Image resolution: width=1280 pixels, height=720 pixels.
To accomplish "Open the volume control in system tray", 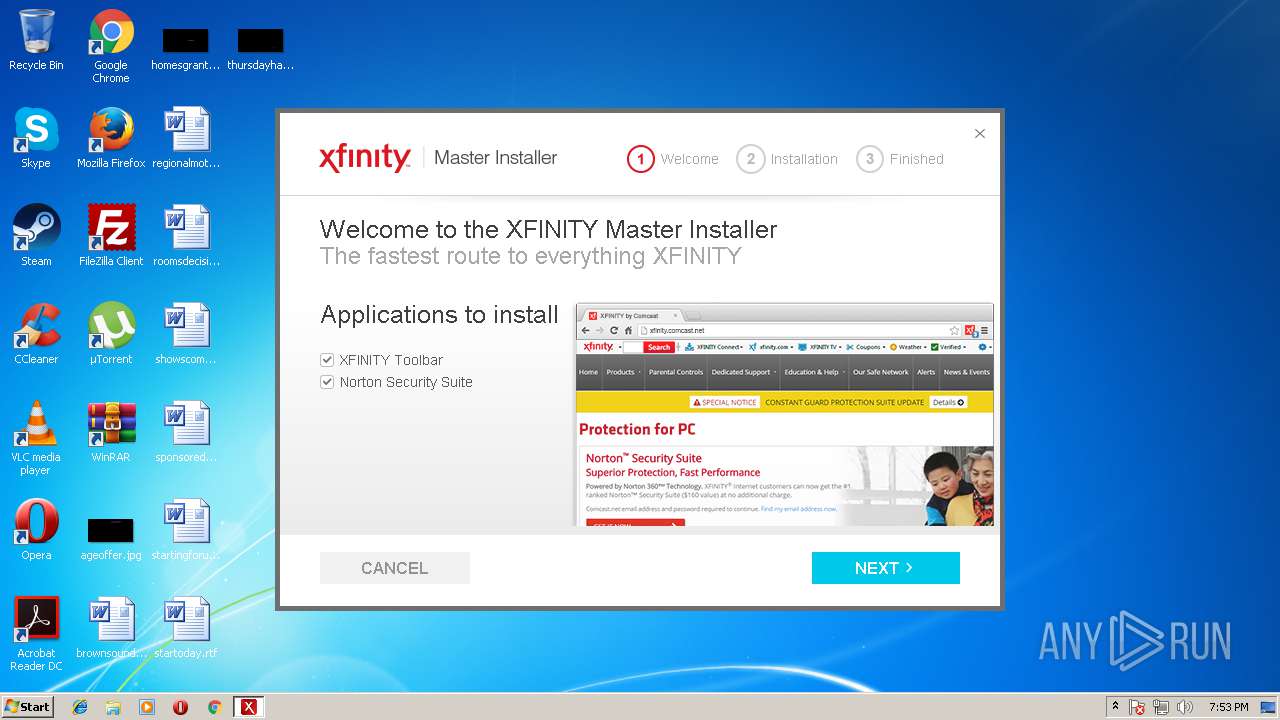I will pyautogui.click(x=1185, y=707).
